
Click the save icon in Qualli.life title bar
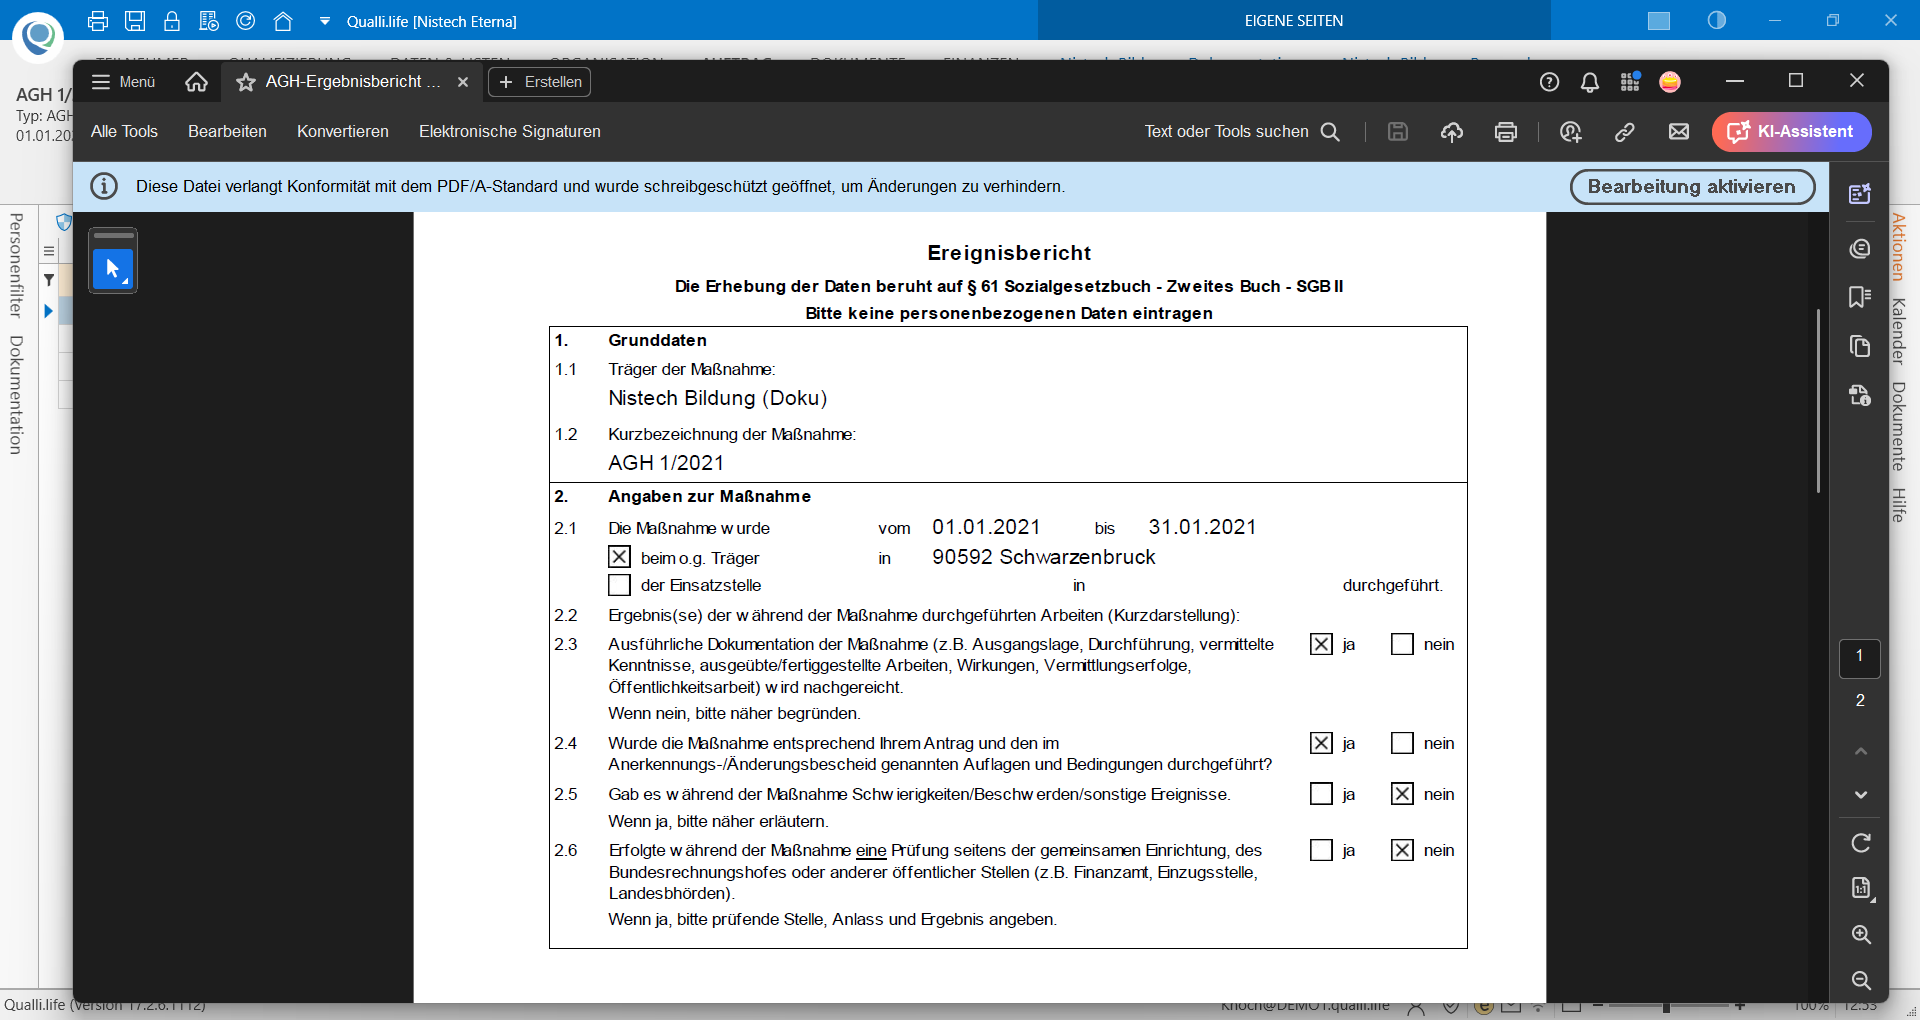coord(135,21)
